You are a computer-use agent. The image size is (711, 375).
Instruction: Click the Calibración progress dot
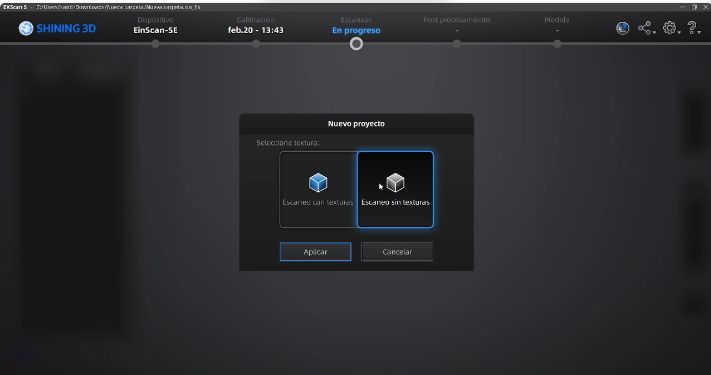tap(256, 44)
